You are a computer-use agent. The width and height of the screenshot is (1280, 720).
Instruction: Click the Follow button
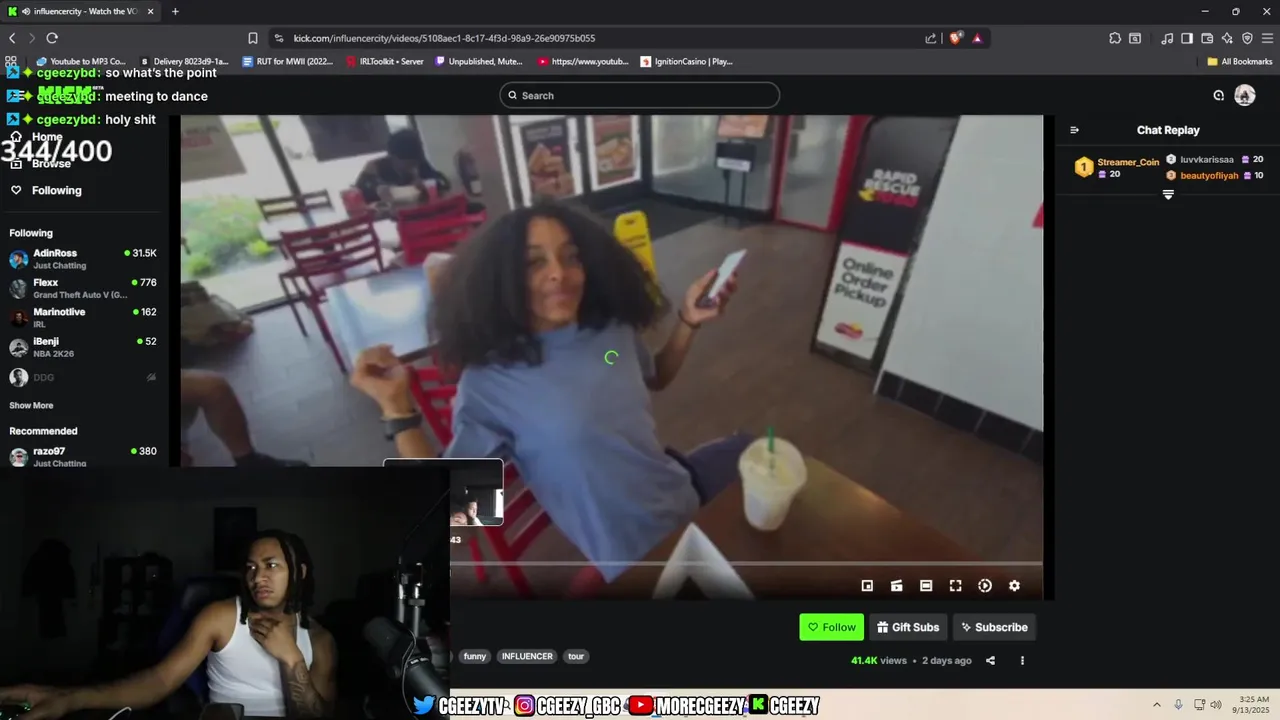(x=832, y=627)
